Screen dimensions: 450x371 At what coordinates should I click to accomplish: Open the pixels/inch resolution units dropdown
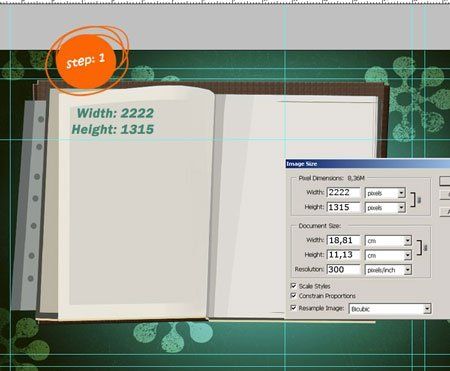(388, 270)
